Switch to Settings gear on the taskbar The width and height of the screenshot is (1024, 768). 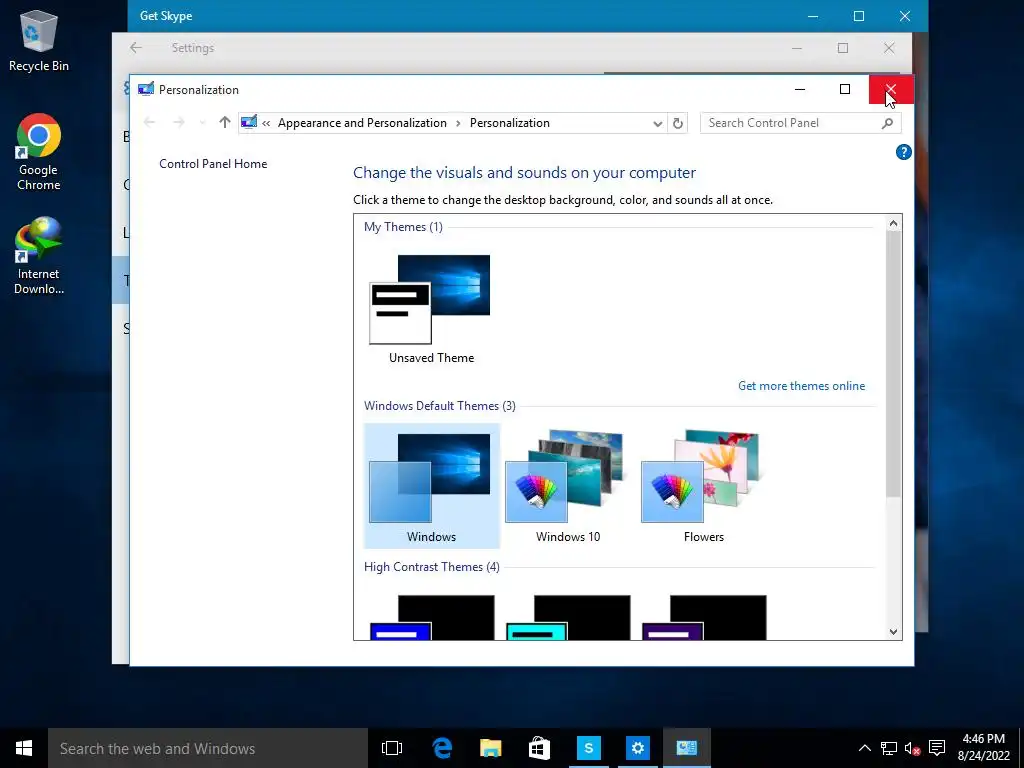point(637,748)
